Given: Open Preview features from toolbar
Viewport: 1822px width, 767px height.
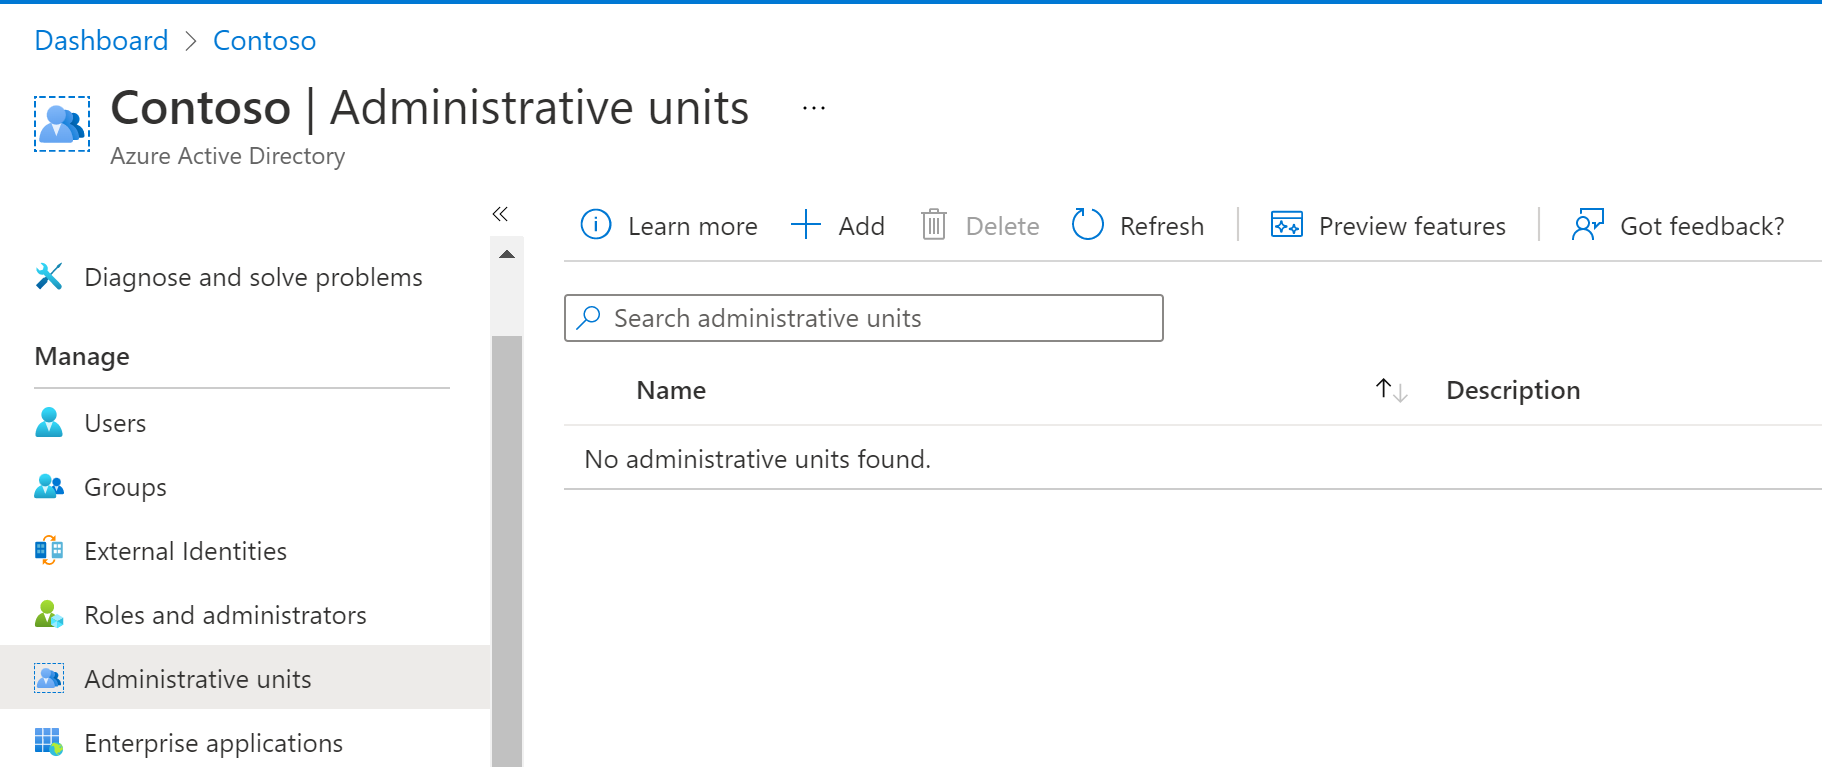Looking at the screenshot, I should 1388,226.
